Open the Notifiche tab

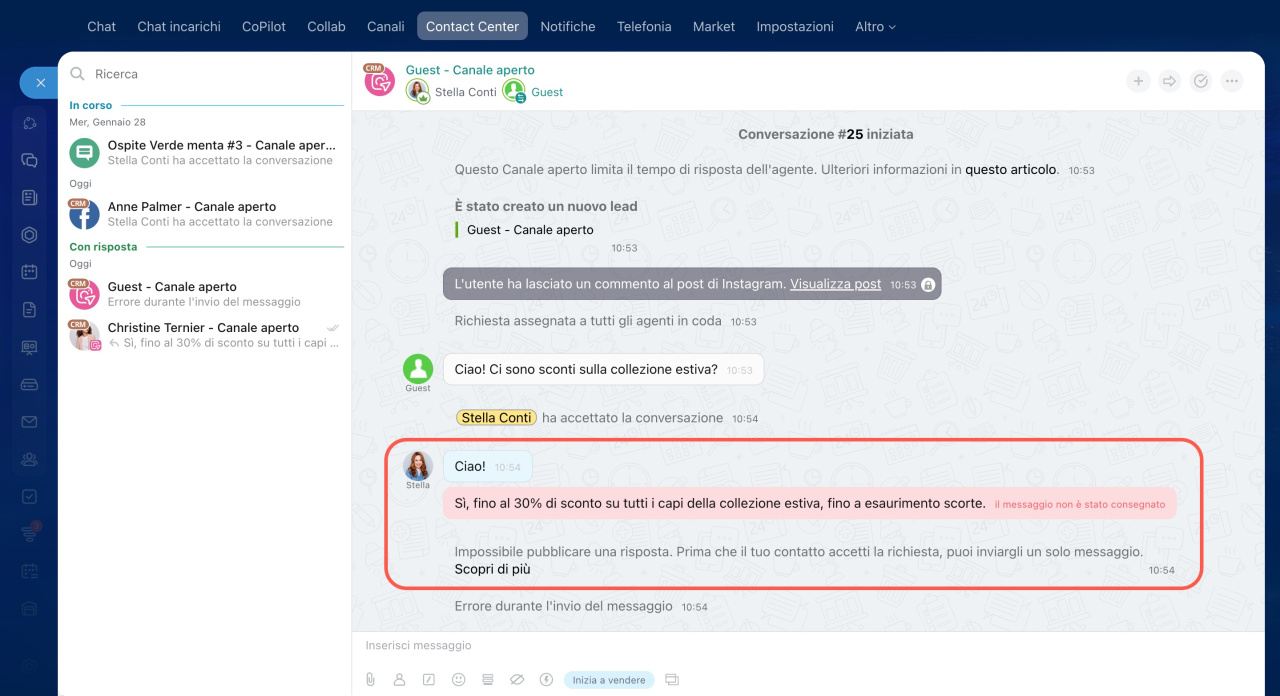point(568,27)
